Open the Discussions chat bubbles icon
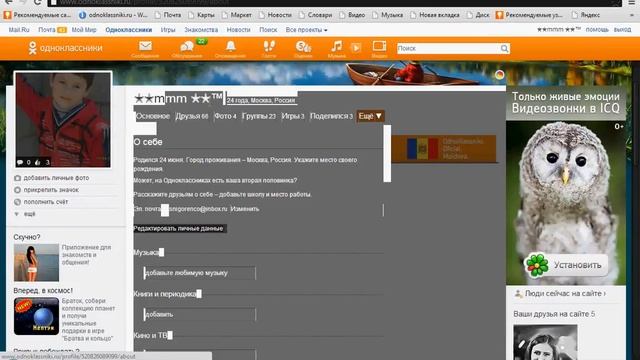Image resolution: width=640 pixels, height=360 pixels. coord(187,47)
